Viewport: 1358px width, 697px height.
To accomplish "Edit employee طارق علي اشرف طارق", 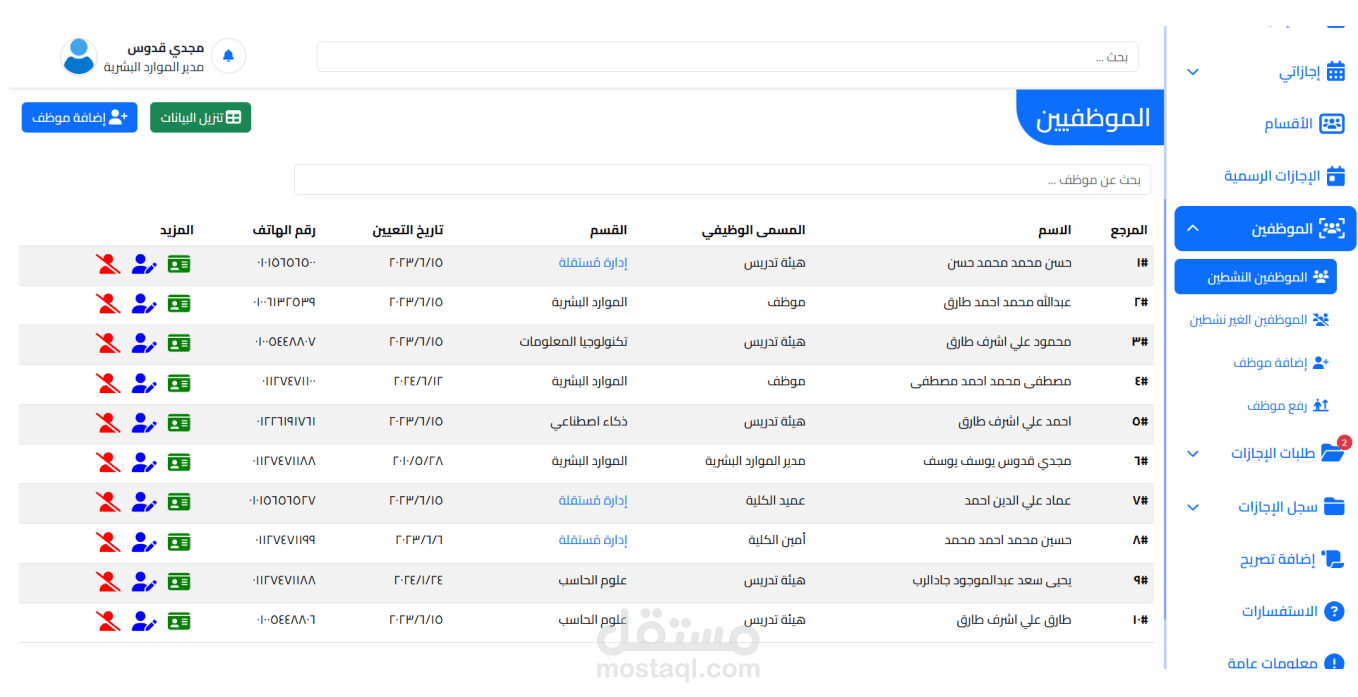I will (144, 621).
